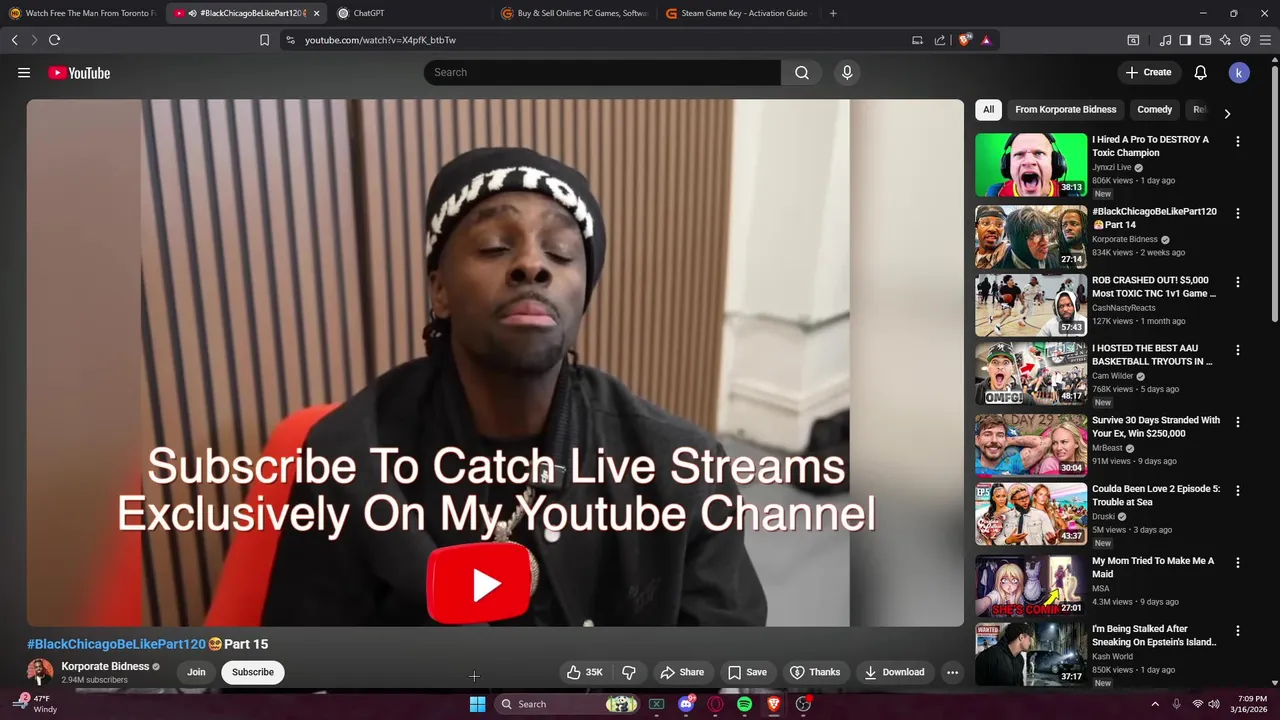Play the video with red play button
Viewport: 1280px width, 720px height.
(x=479, y=584)
